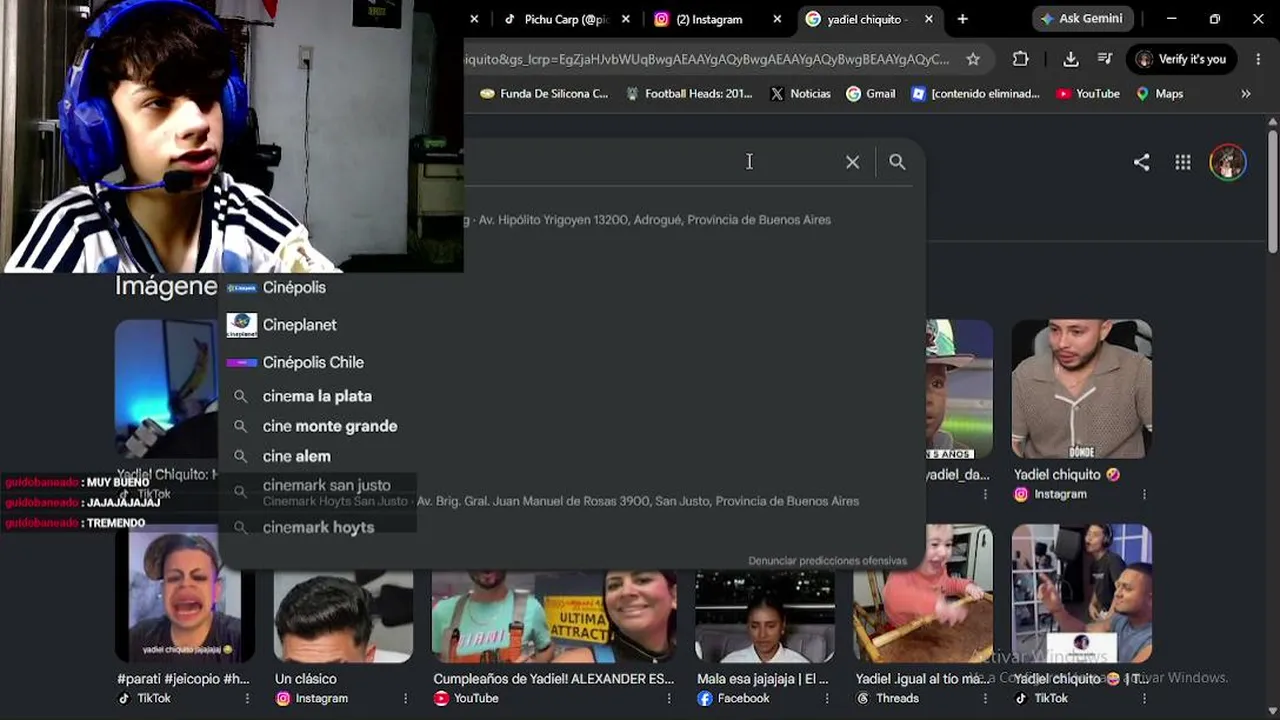Image resolution: width=1280 pixels, height=720 pixels.
Task: Click the Facebook source icon under Mala esa
Action: click(705, 699)
